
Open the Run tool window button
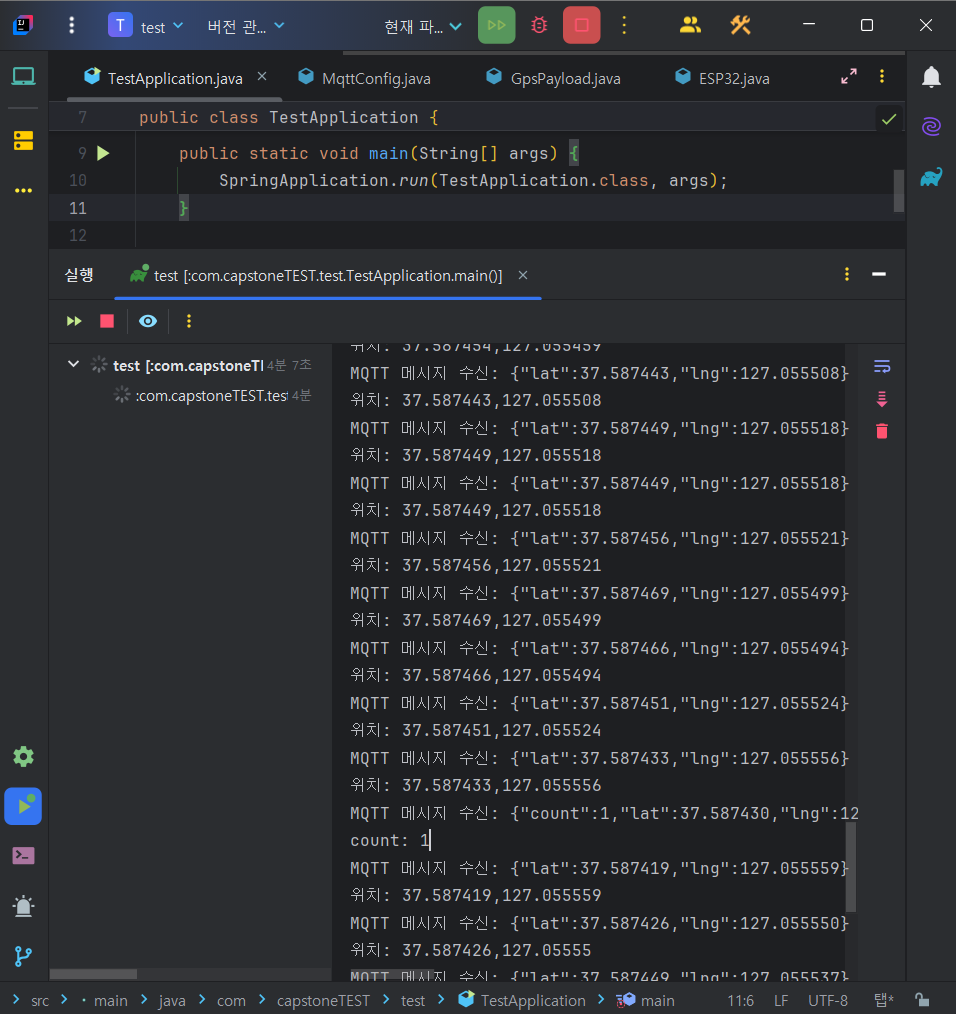pos(23,806)
